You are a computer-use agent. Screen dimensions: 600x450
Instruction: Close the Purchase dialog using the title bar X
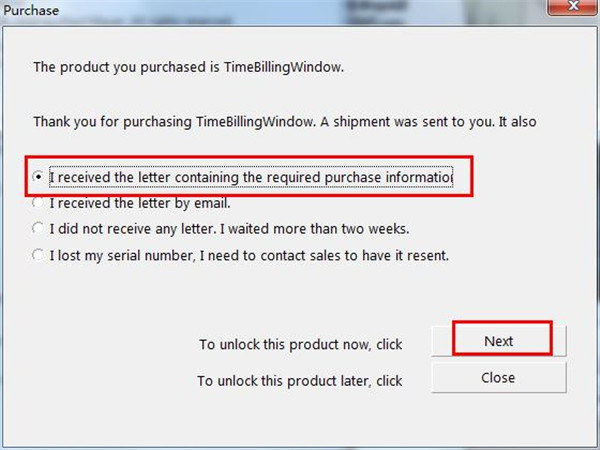click(x=573, y=10)
